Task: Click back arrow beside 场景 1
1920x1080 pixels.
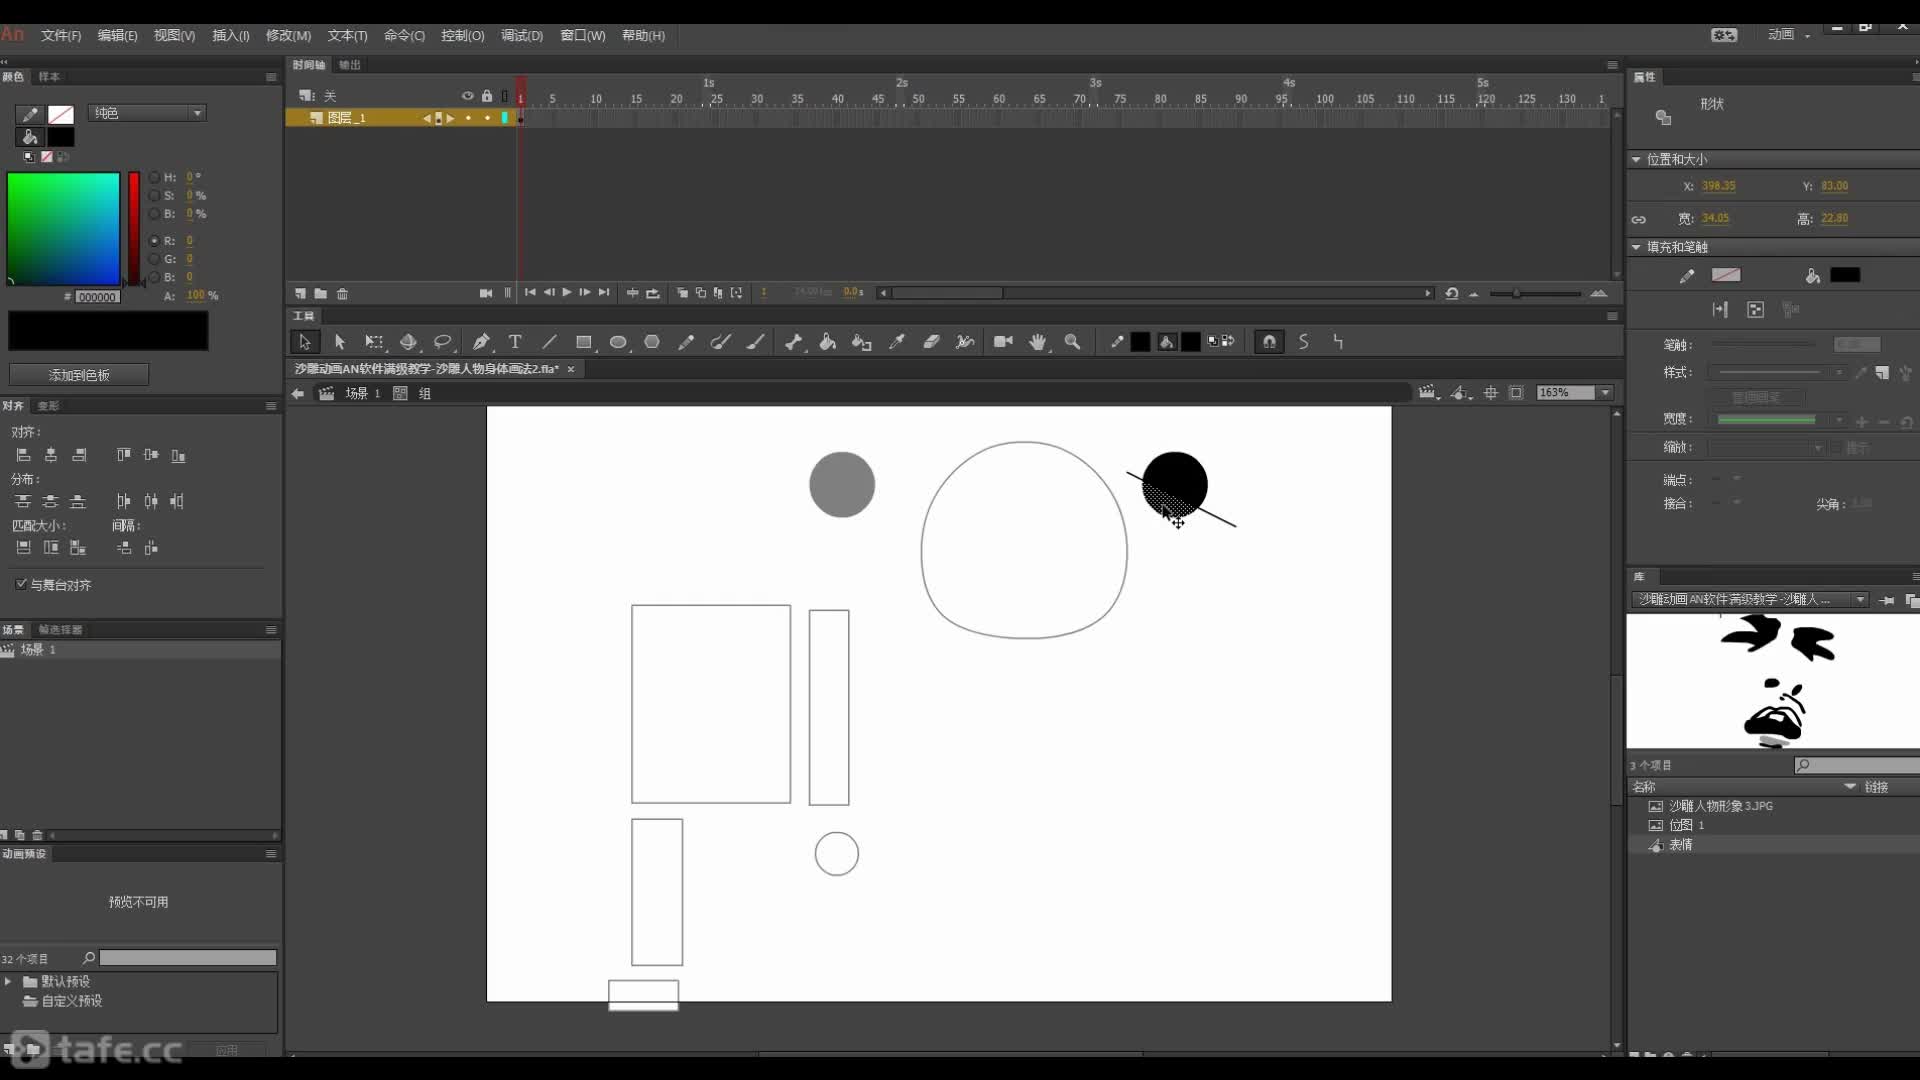Action: 297,393
